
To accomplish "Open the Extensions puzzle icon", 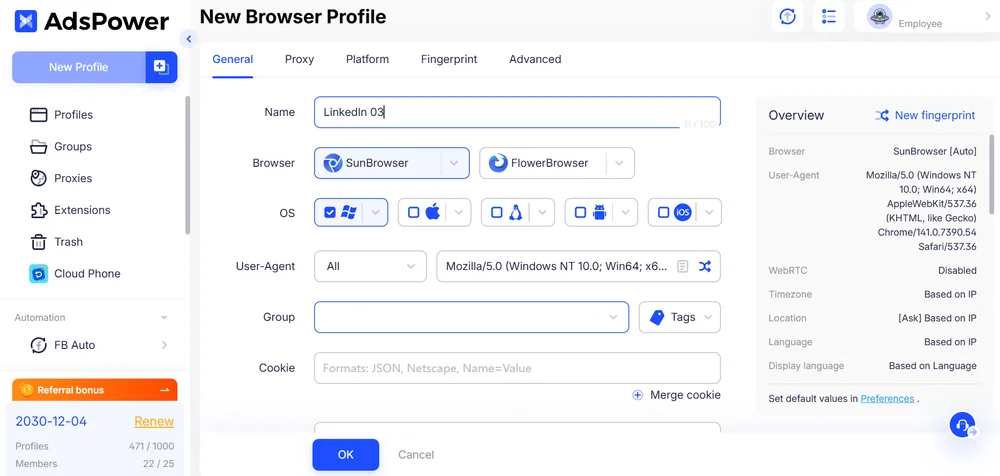I will point(39,210).
